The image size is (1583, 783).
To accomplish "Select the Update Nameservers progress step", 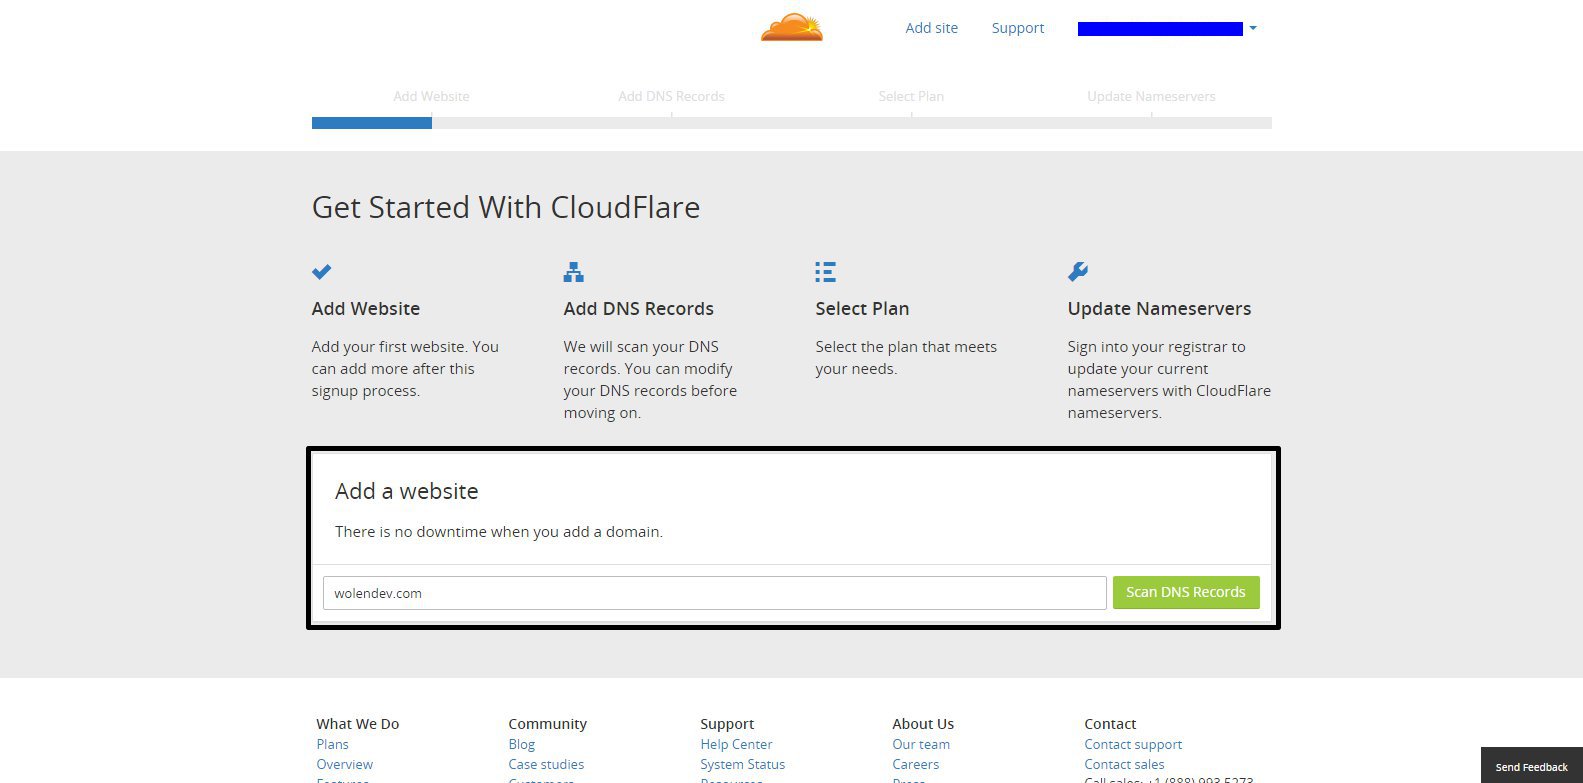I will [1151, 96].
